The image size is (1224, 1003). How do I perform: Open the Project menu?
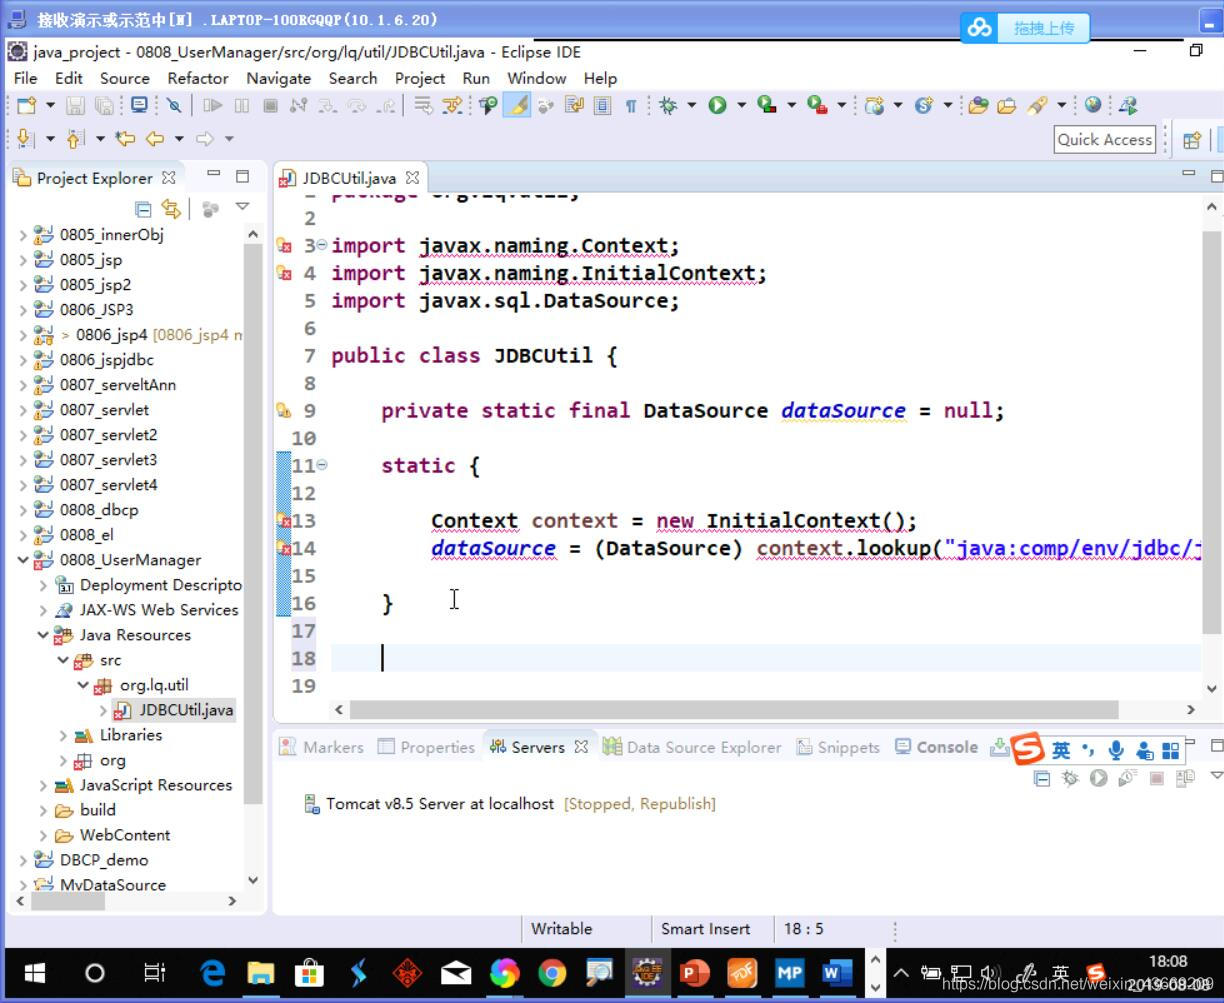(x=420, y=78)
